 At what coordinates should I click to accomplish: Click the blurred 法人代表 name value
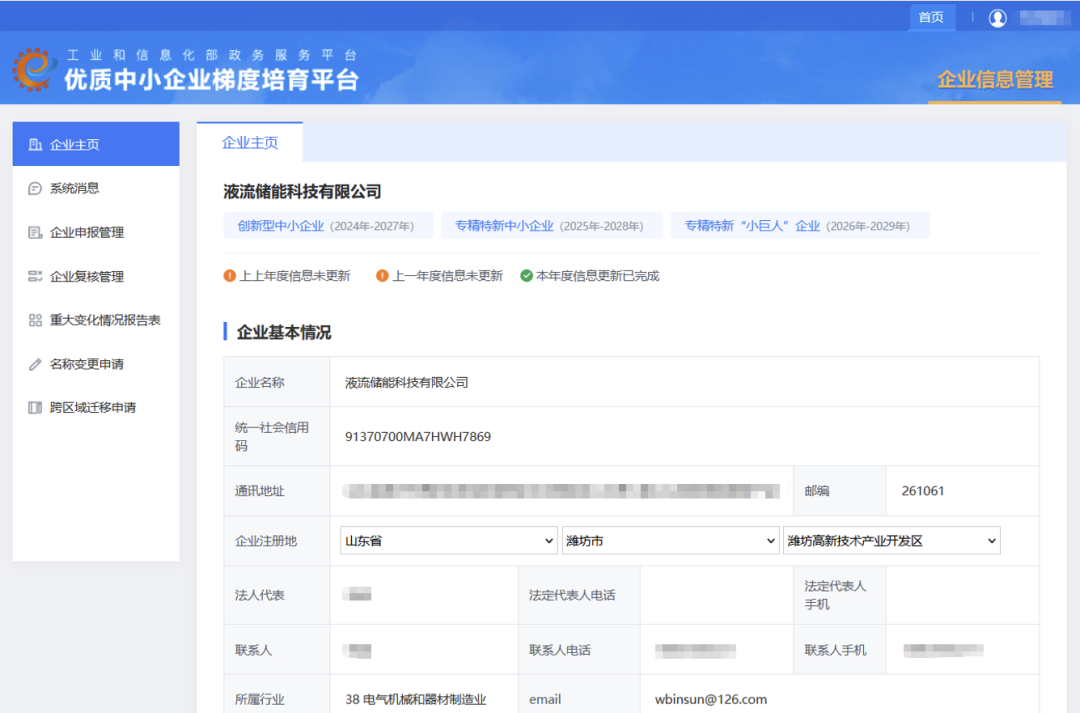click(357, 595)
